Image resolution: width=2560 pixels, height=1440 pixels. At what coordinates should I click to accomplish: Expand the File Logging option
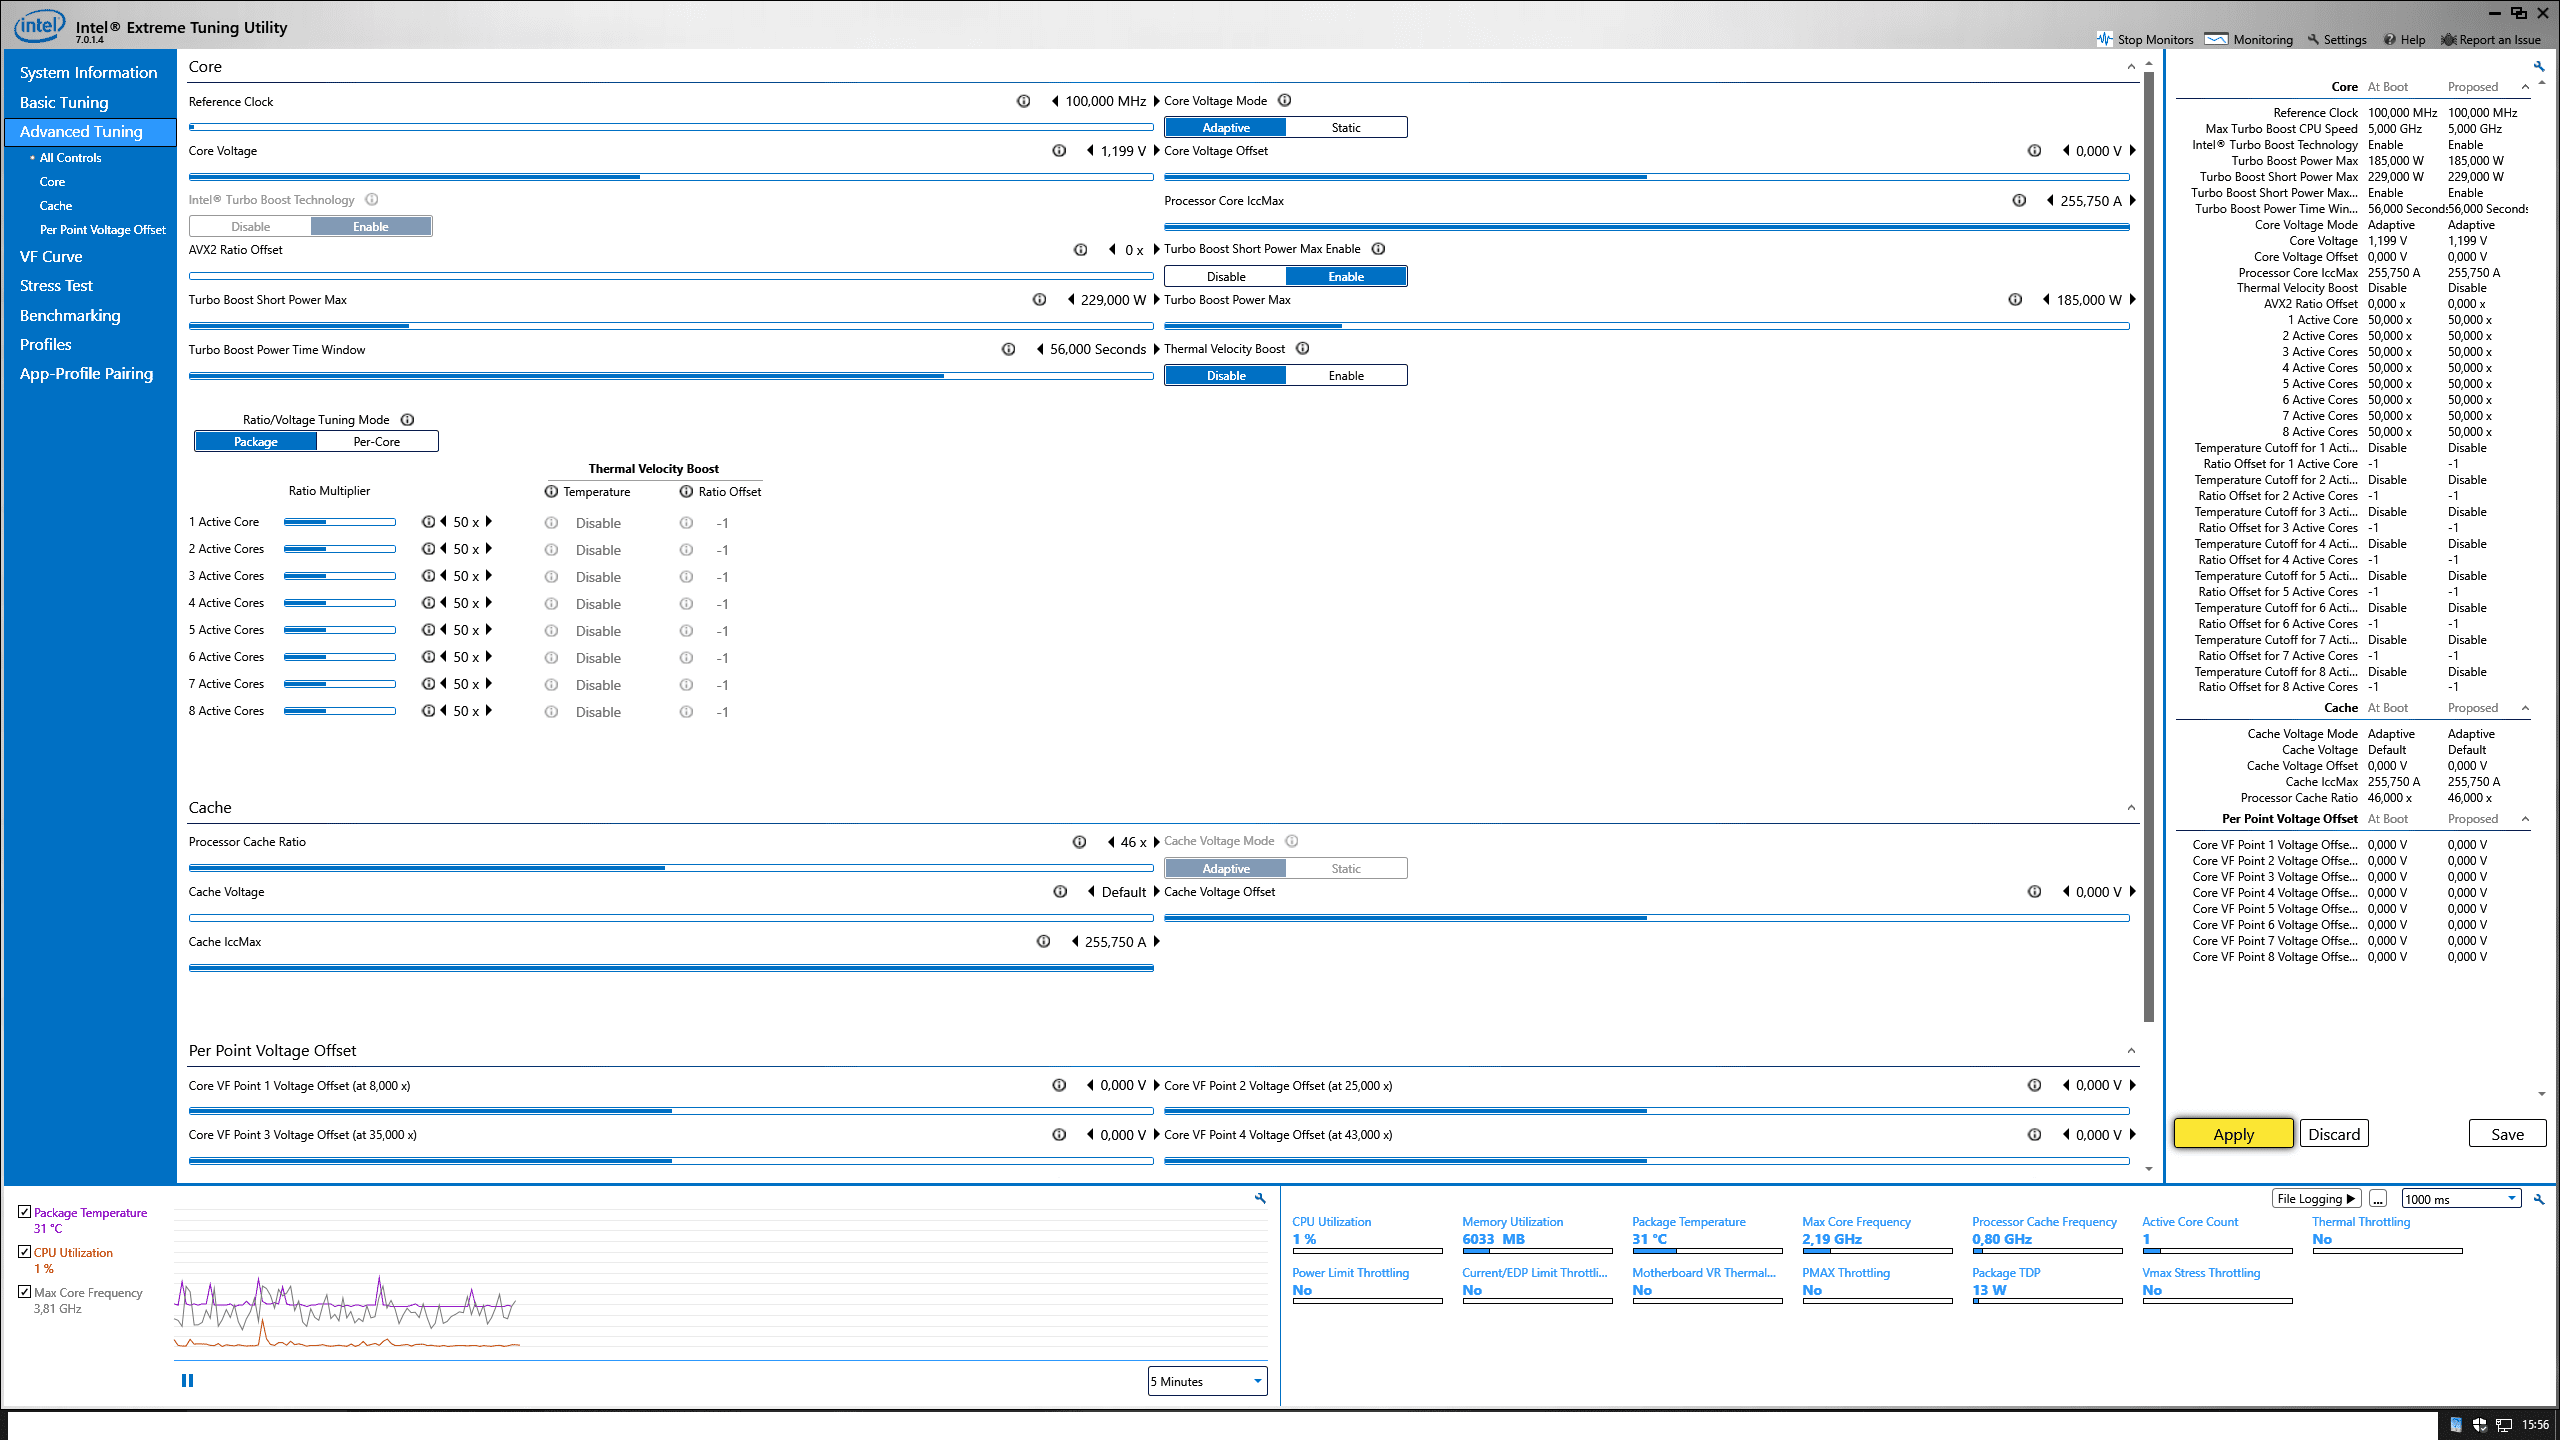tap(2316, 1198)
